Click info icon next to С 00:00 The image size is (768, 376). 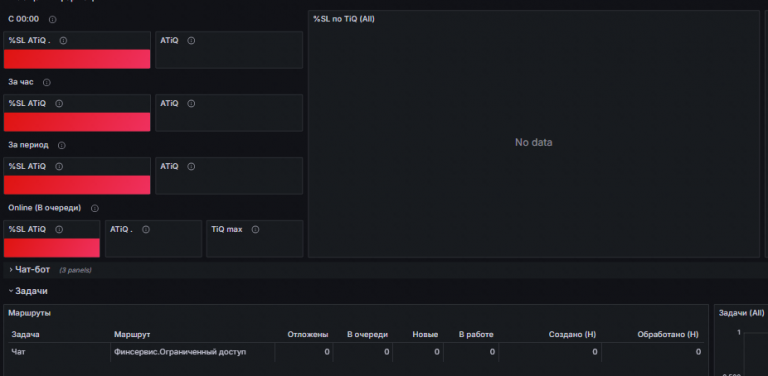click(x=52, y=20)
